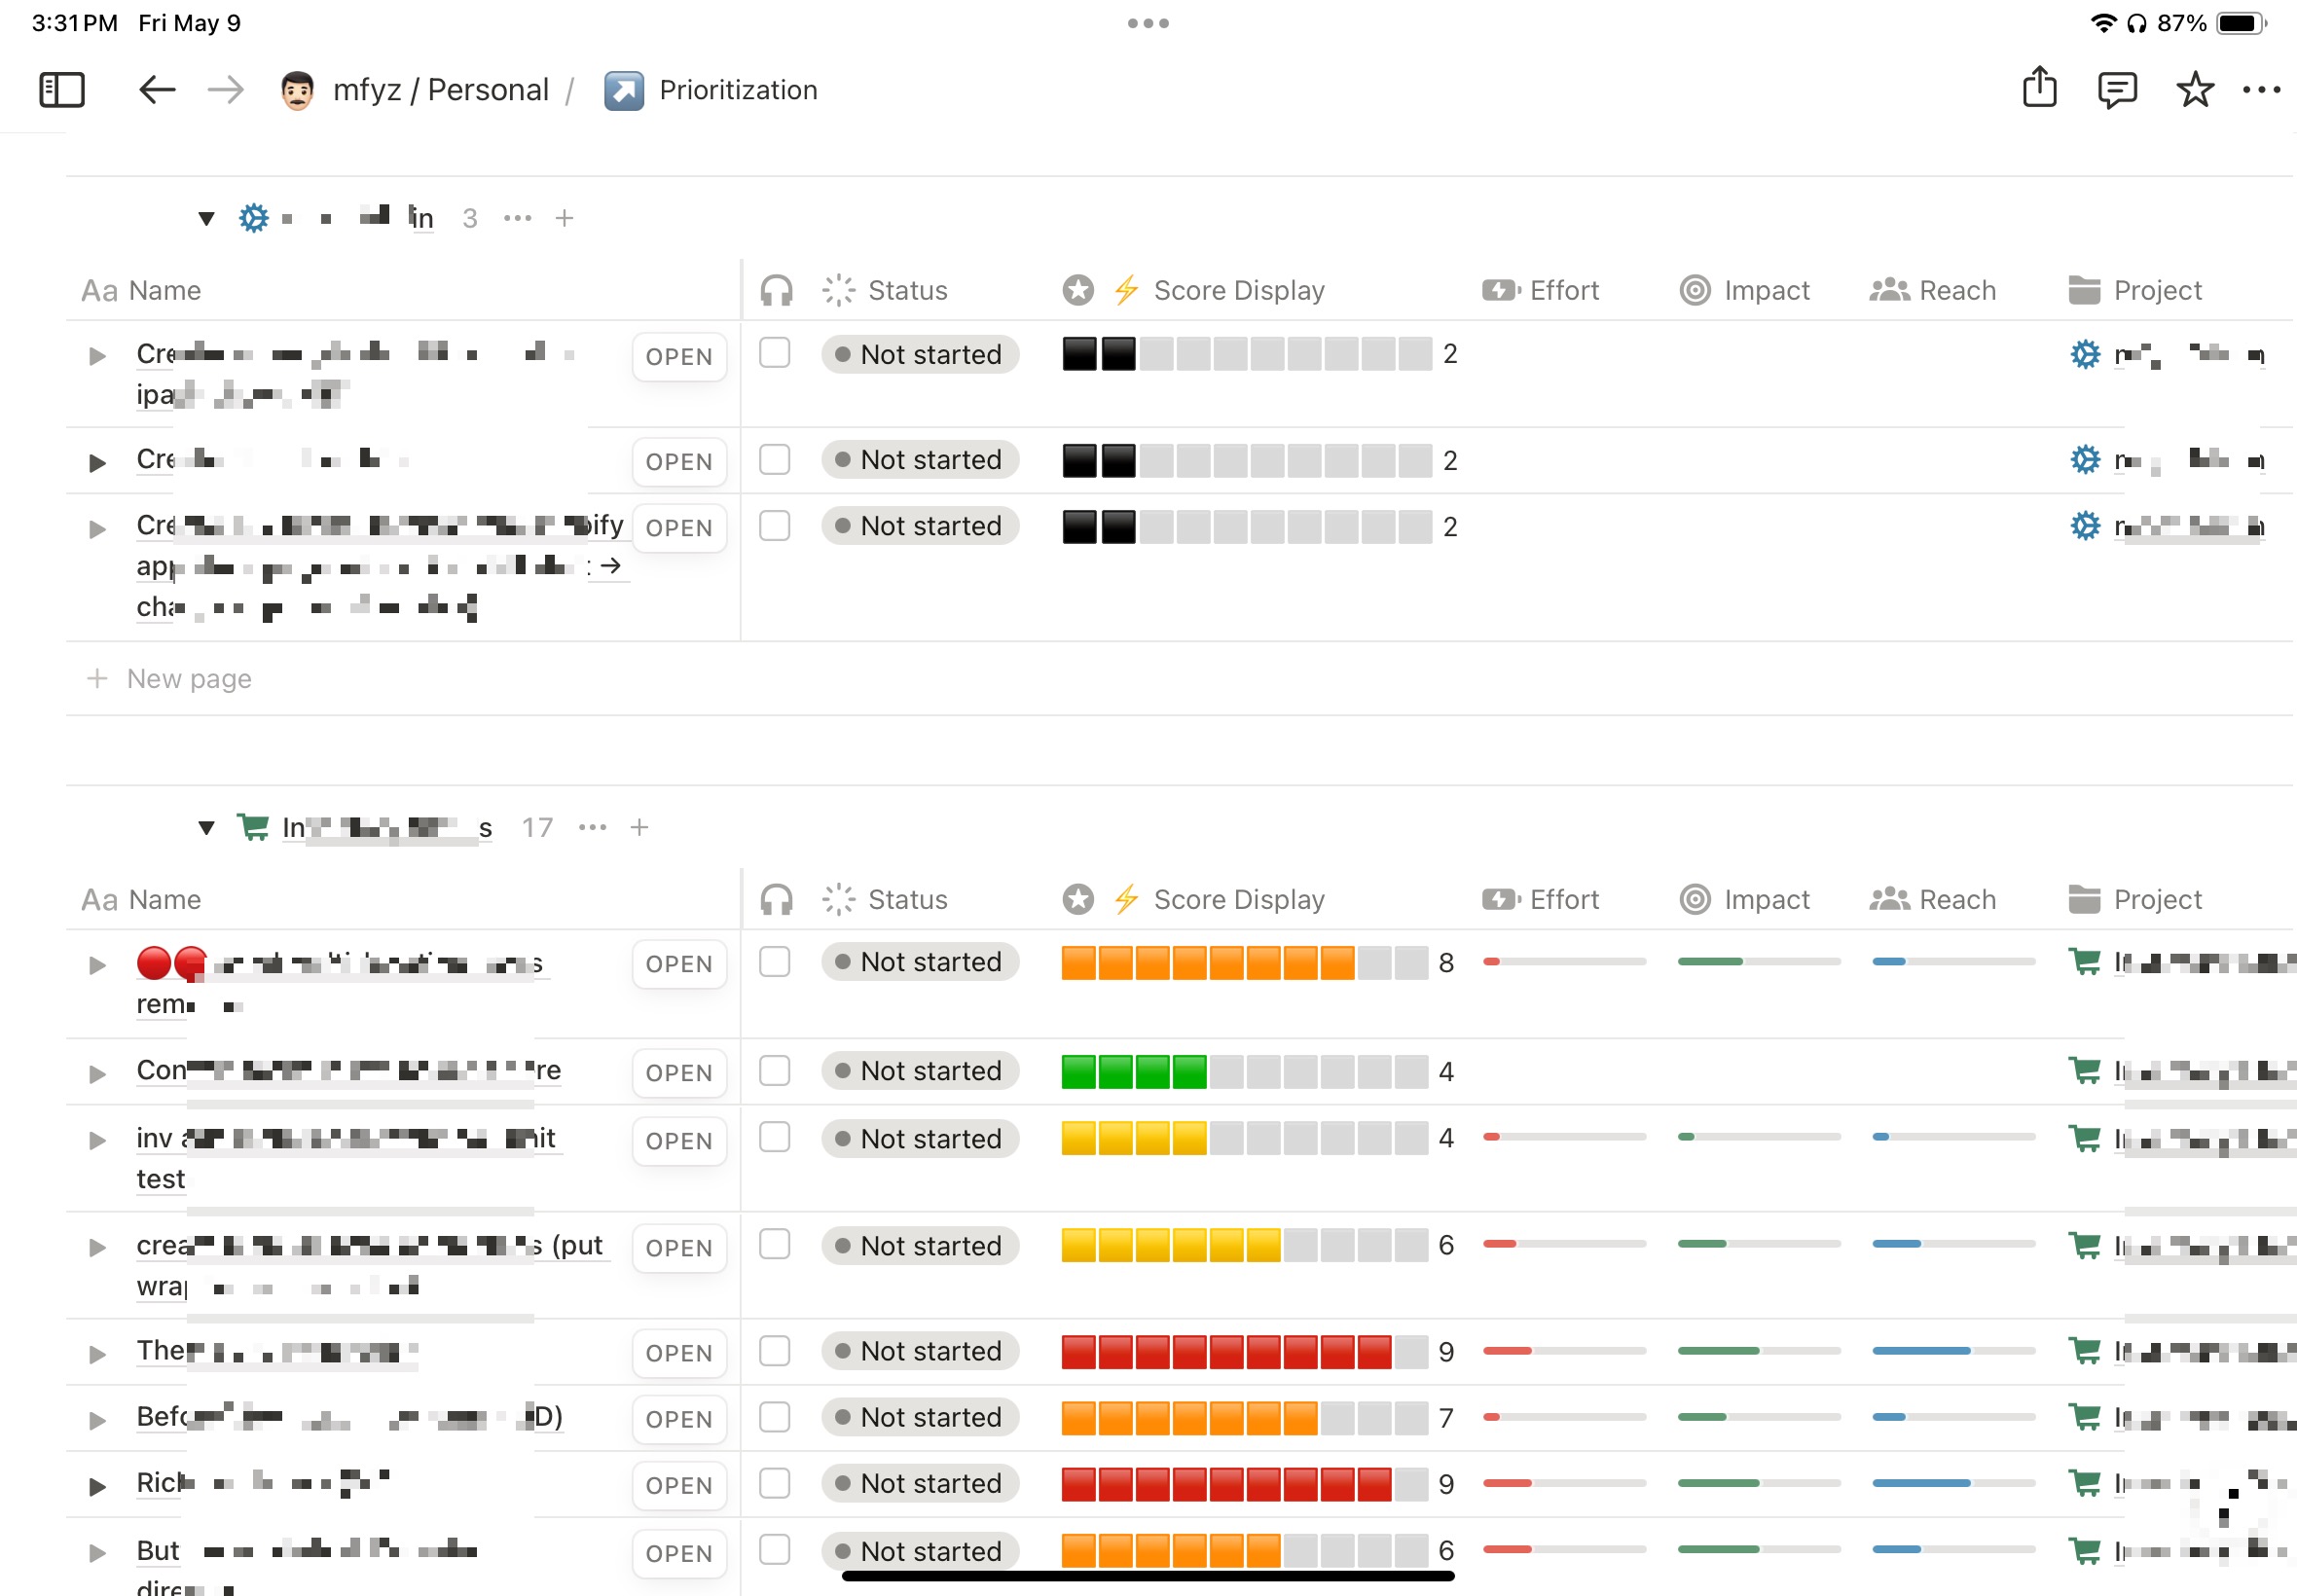
Task: Open the first row with the OPEN button
Action: [679, 356]
